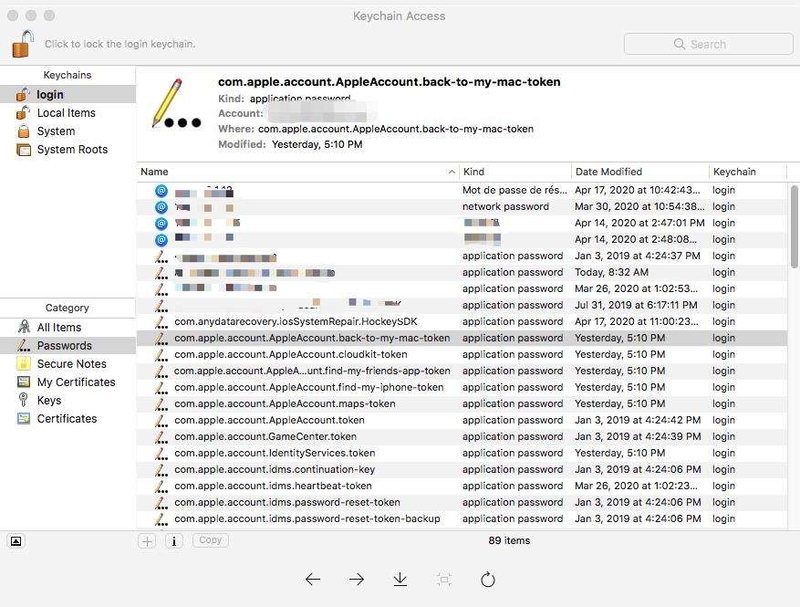Focus the Search field
This screenshot has width=800, height=607.
pos(708,44)
